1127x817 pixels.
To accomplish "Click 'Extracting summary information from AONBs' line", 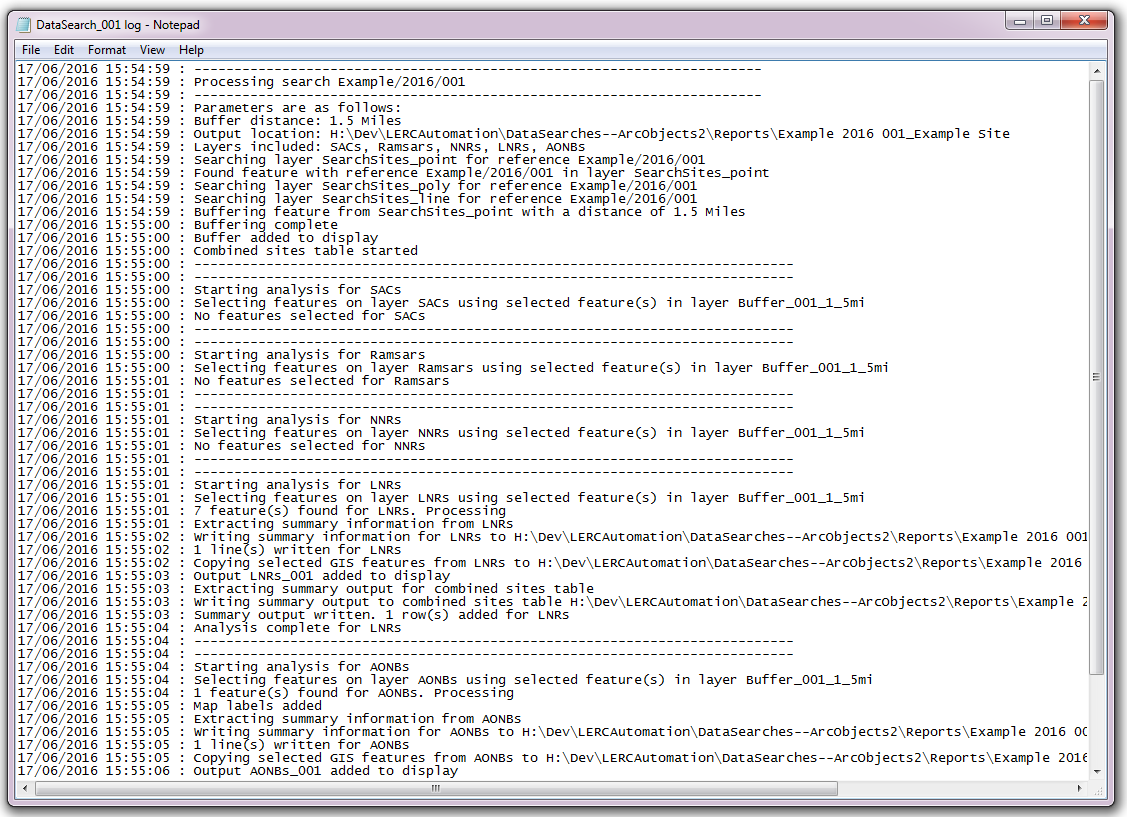I will [270, 719].
